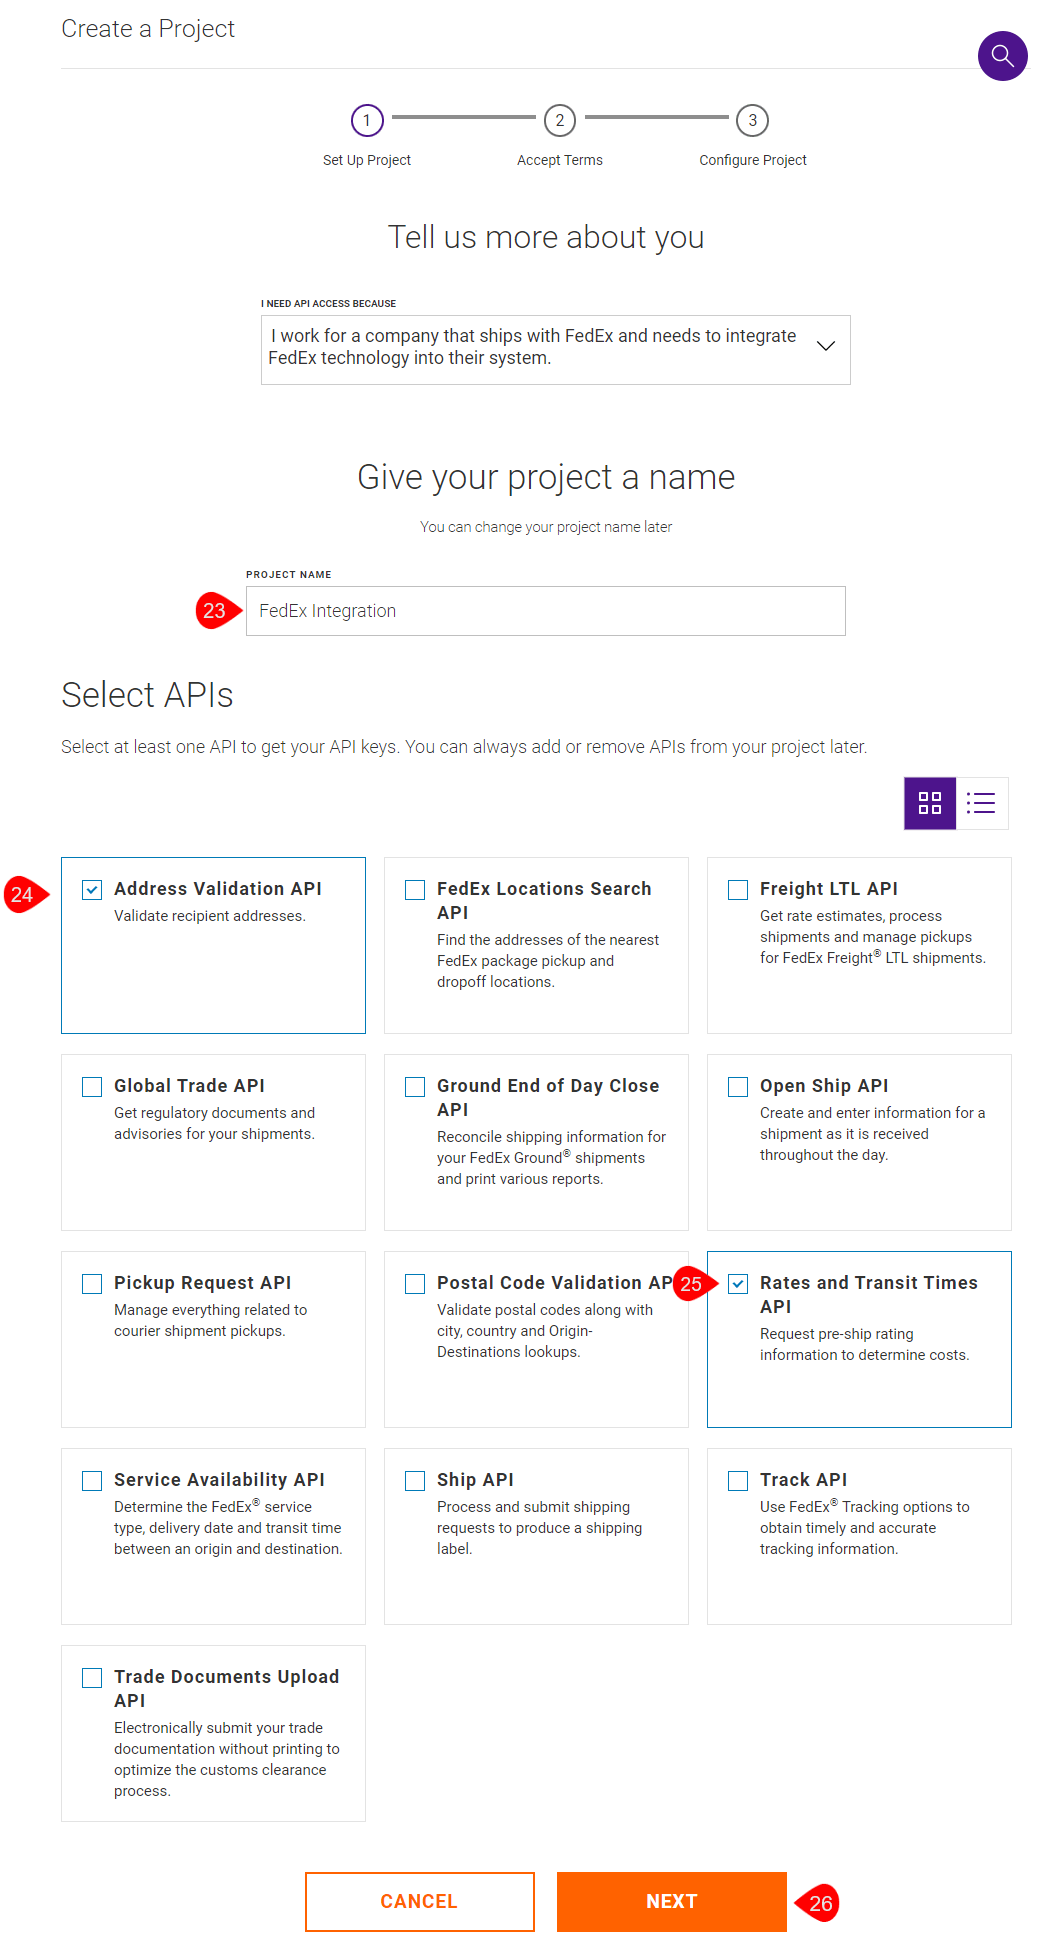Uncheck Address Validation API checkbox
This screenshot has height=1960, width=1057.
point(92,890)
